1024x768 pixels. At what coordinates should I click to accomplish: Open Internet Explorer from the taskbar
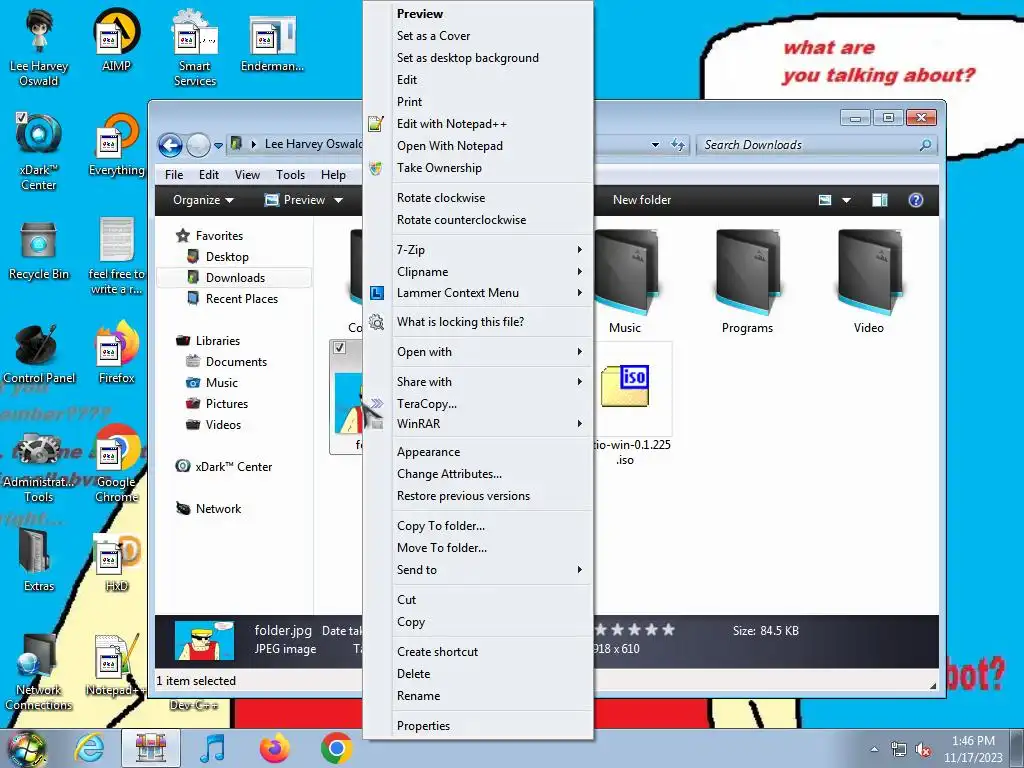tap(89, 748)
